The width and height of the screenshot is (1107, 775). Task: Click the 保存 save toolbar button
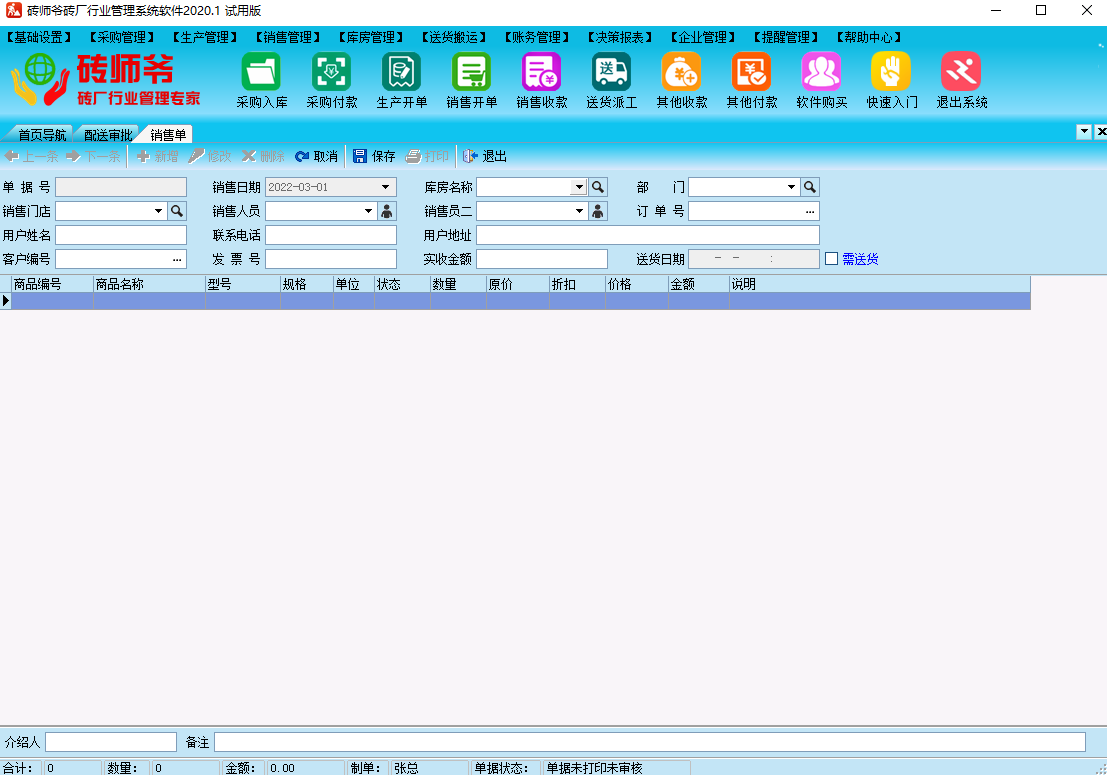374,156
